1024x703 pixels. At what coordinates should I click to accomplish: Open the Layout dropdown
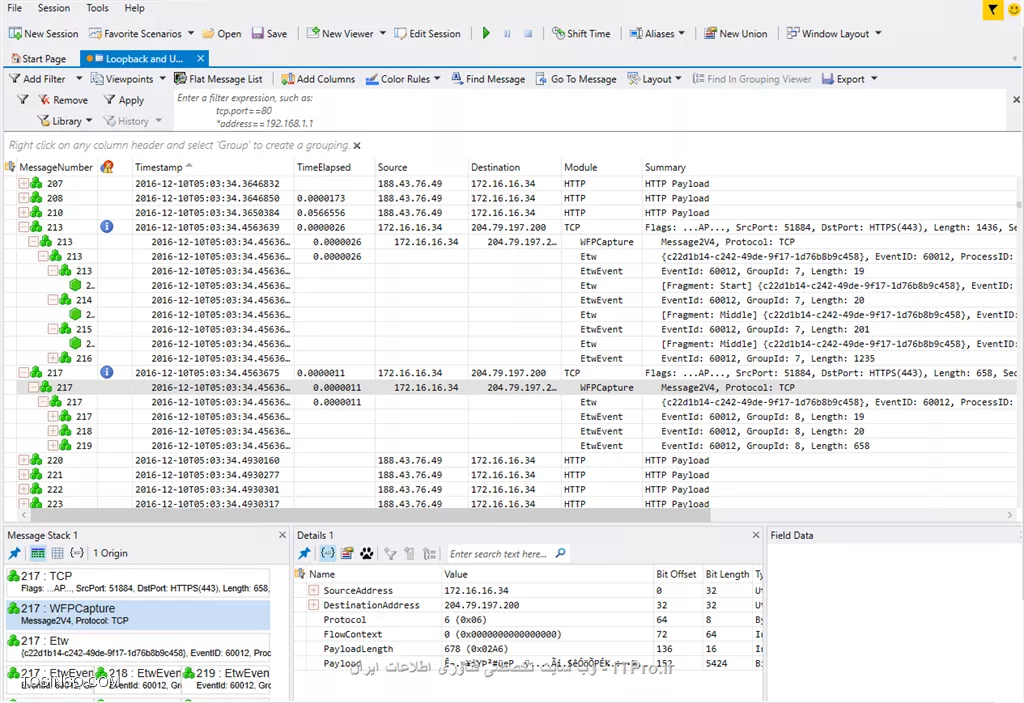pyautogui.click(x=678, y=79)
